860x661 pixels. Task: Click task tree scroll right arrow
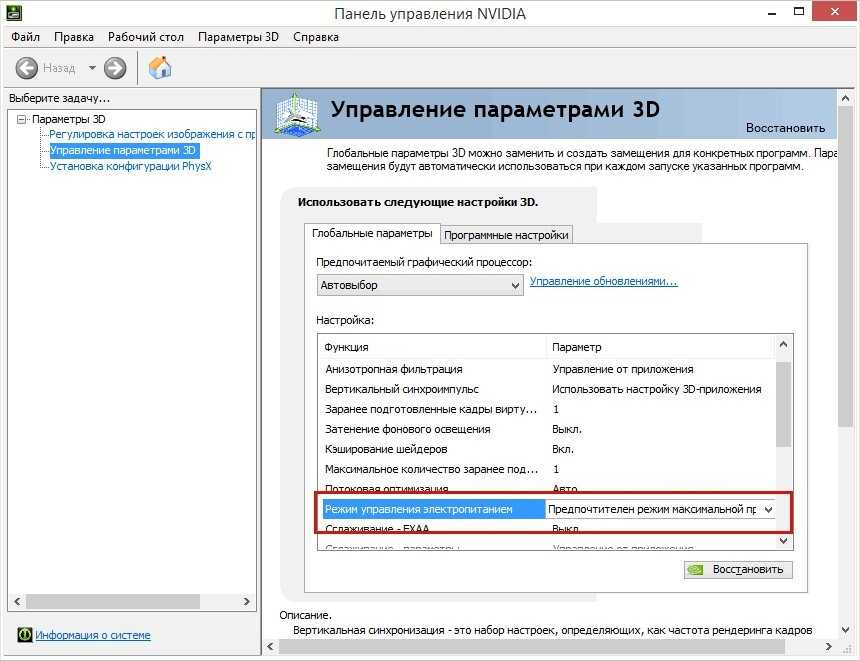247,601
